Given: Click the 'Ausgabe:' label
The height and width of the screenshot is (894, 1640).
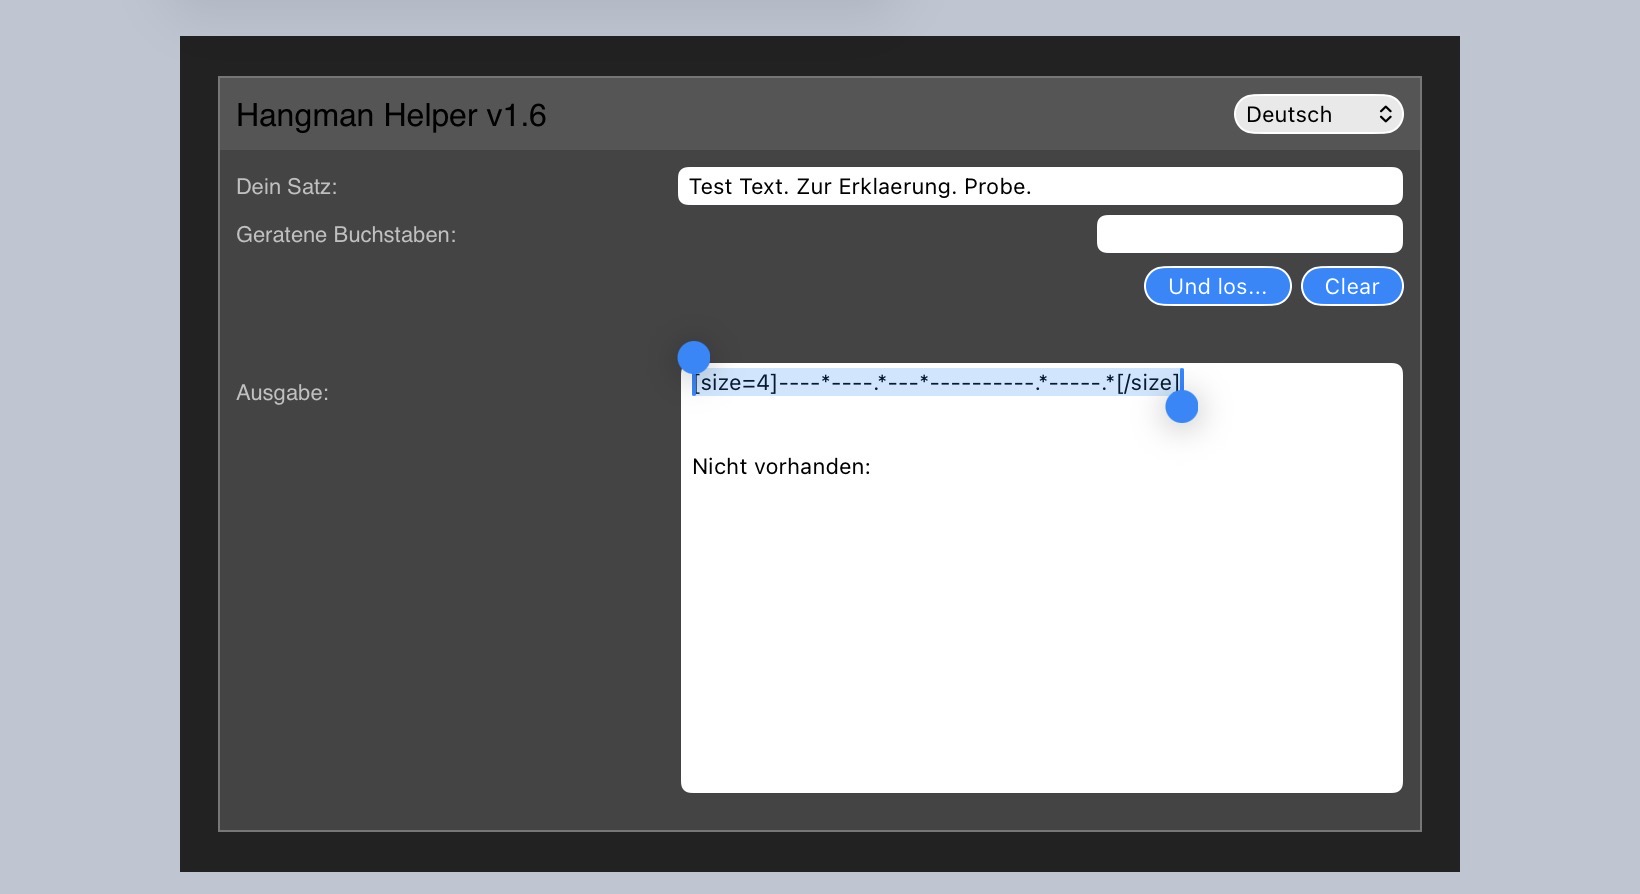Looking at the screenshot, I should pyautogui.click(x=282, y=393).
